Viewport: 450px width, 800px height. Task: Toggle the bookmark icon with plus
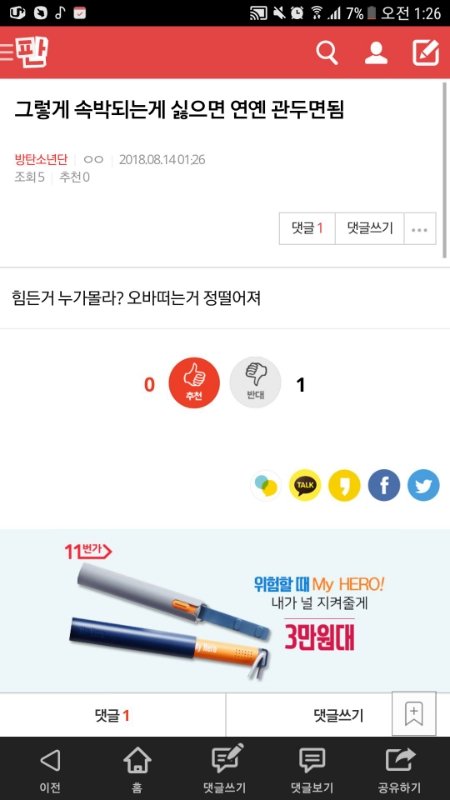(414, 713)
